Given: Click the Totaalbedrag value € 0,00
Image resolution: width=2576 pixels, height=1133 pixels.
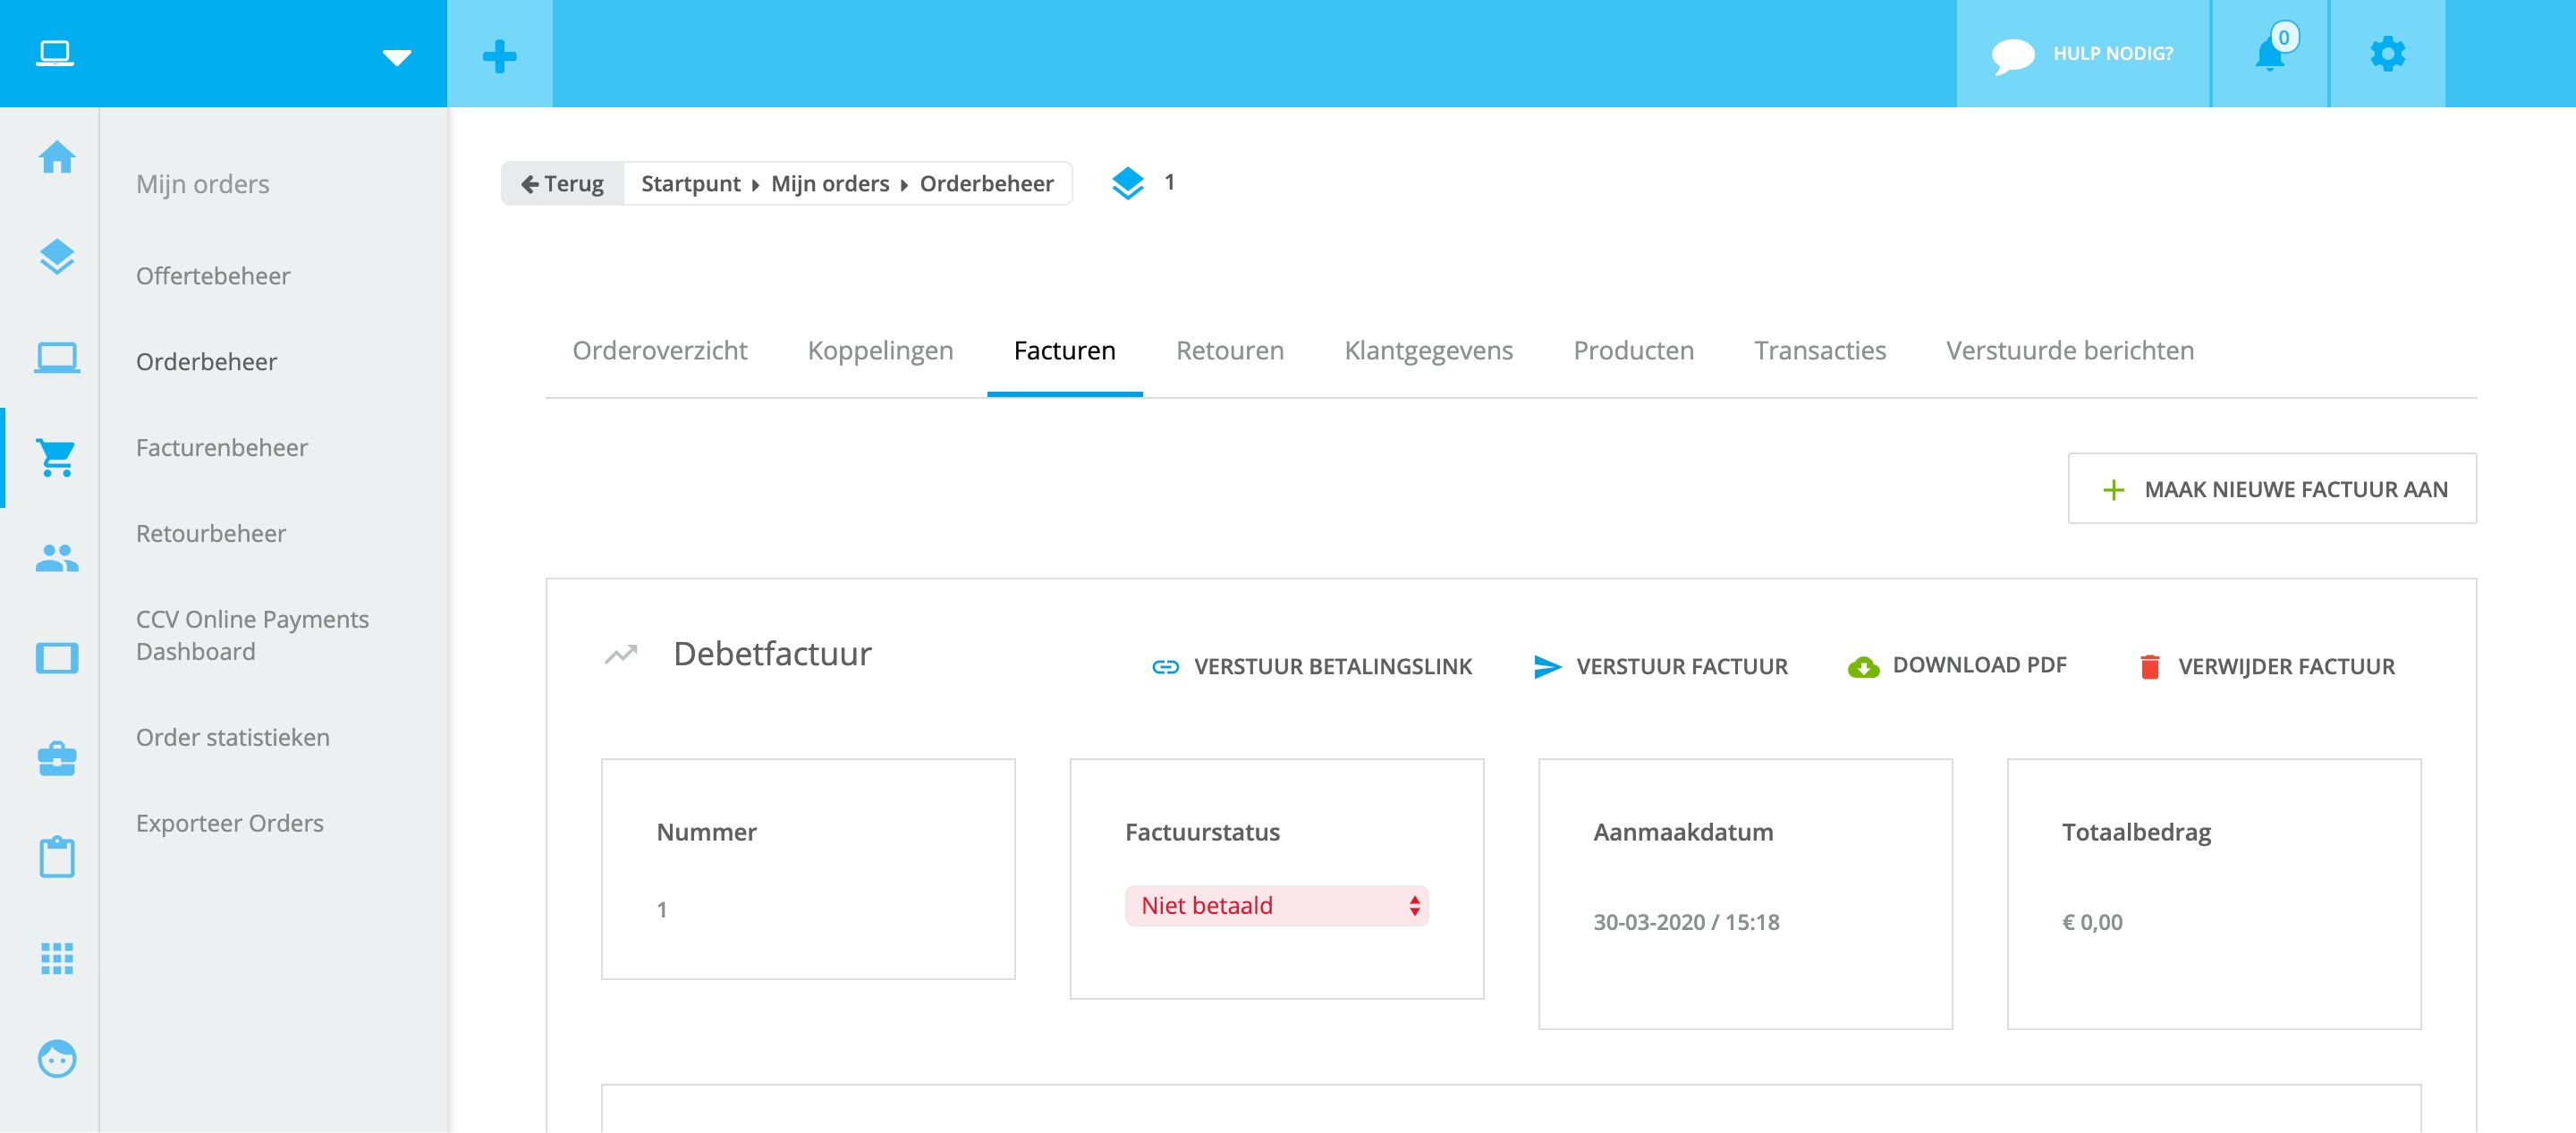Looking at the screenshot, I should click(2092, 922).
